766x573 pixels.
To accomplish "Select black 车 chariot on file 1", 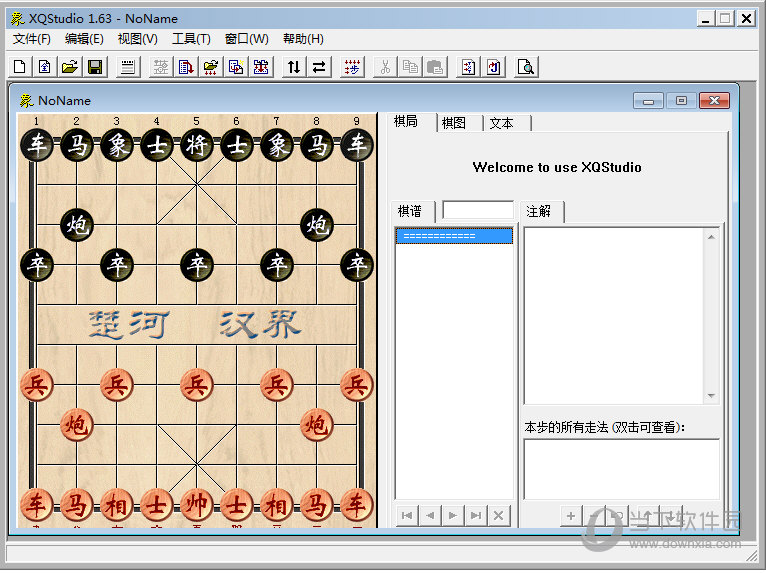I will click(x=37, y=145).
